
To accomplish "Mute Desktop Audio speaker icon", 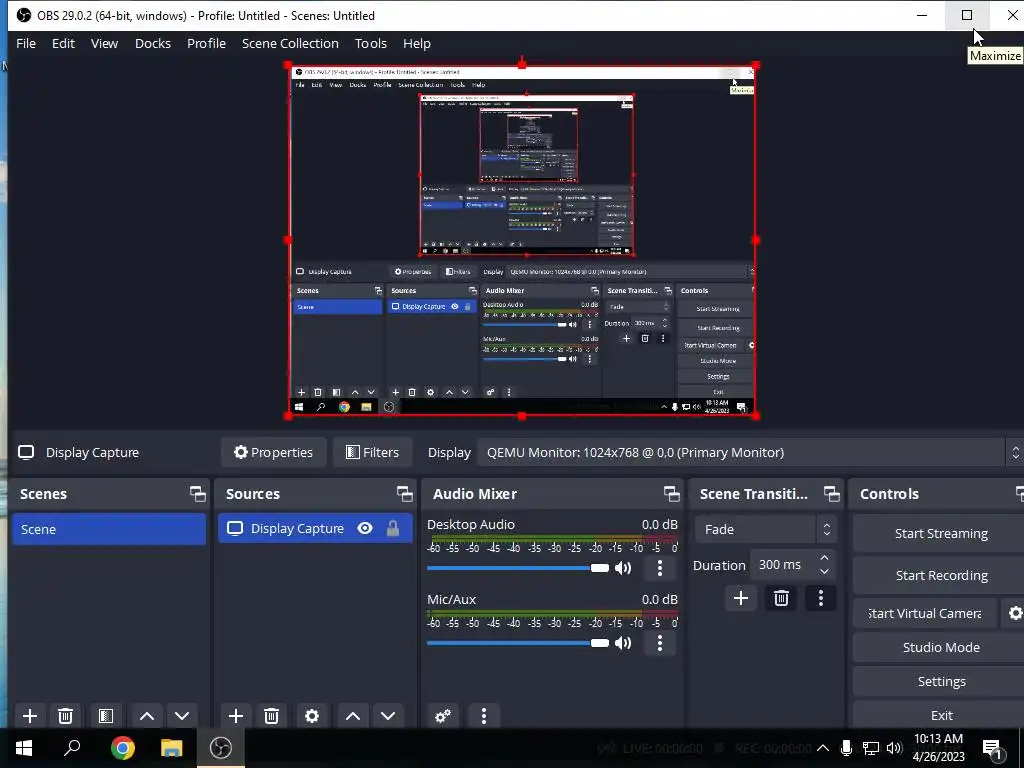I will coord(624,568).
